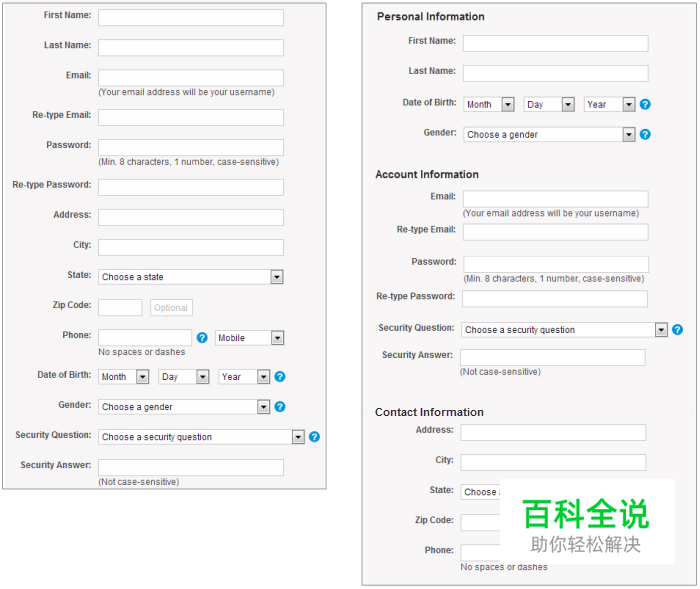Screen dimensions: 700x589
Task: Click the right form's First Name field
Action: click(555, 43)
